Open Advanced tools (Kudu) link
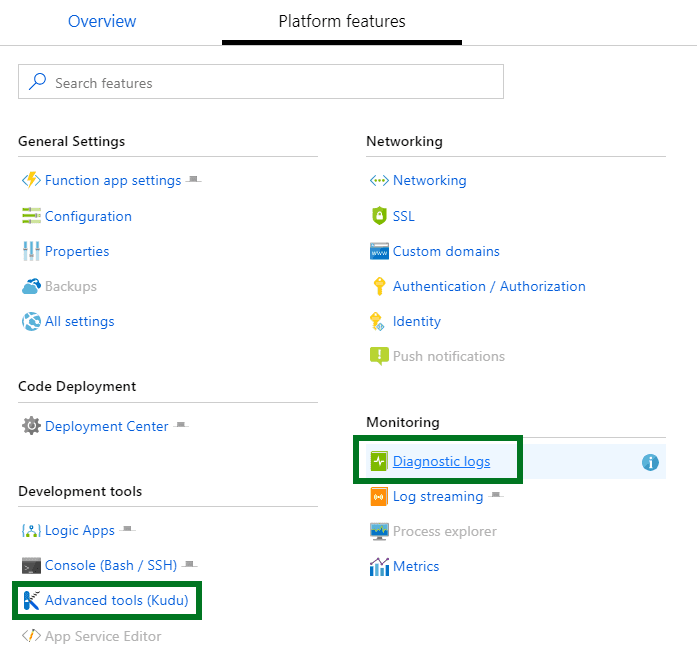Screen dimensions: 697x645 116,601
